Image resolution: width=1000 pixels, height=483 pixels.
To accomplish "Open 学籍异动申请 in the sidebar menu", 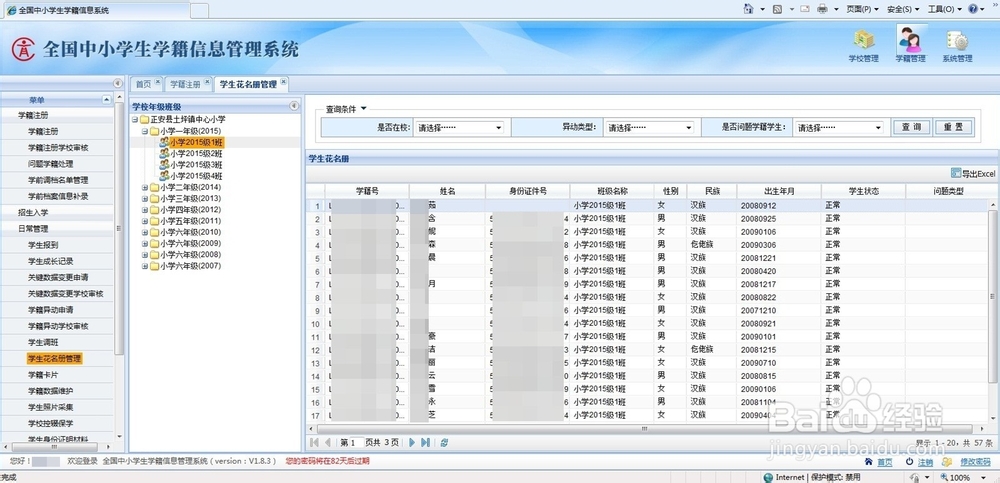I will click(x=50, y=309).
